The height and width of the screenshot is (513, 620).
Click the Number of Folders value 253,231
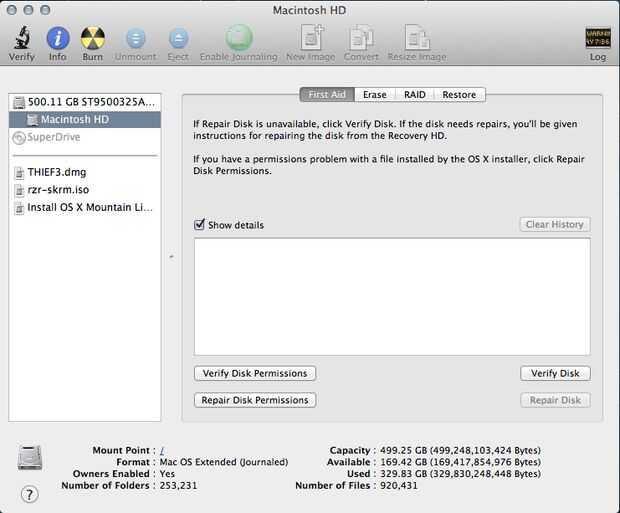click(178, 485)
